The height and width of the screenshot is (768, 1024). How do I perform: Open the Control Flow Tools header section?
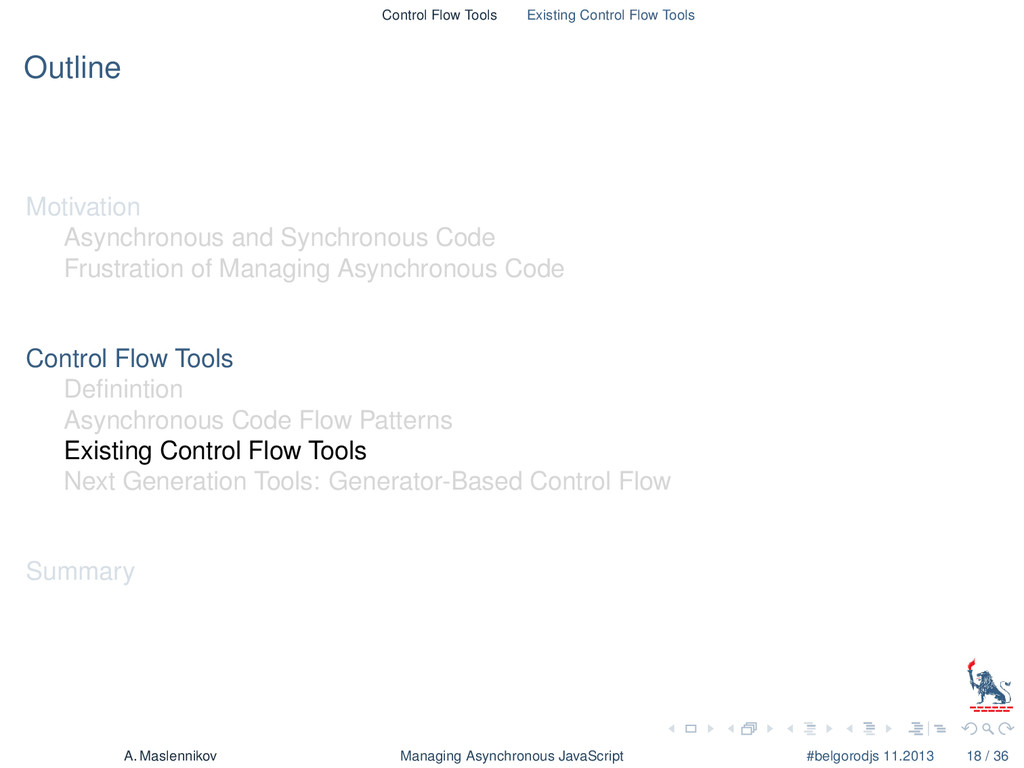tap(439, 15)
